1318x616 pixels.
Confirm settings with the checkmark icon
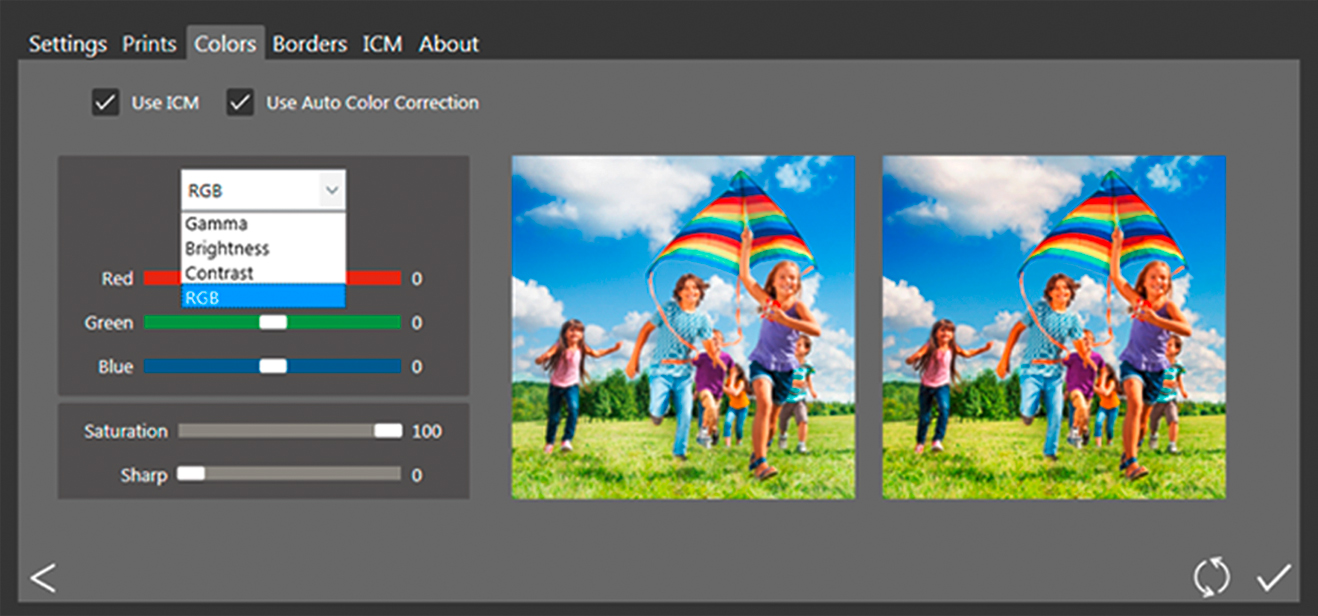1274,578
